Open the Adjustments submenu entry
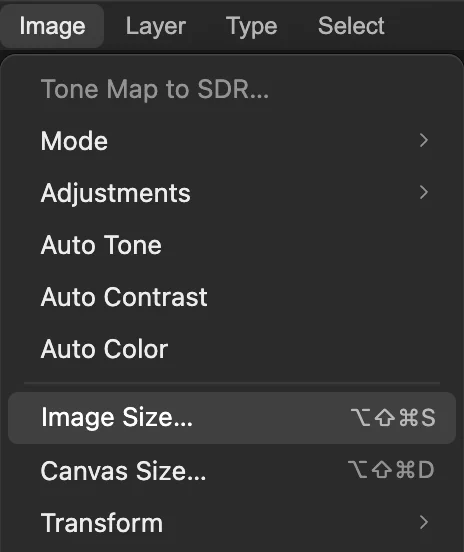This screenshot has width=464, height=552. pyautogui.click(x=232, y=193)
